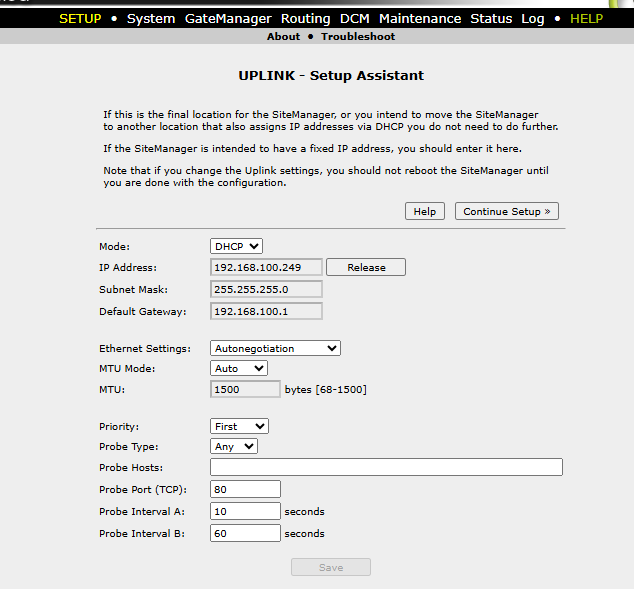Open the DCM menu
Image resolution: width=634 pixels, height=589 pixels.
355,19
